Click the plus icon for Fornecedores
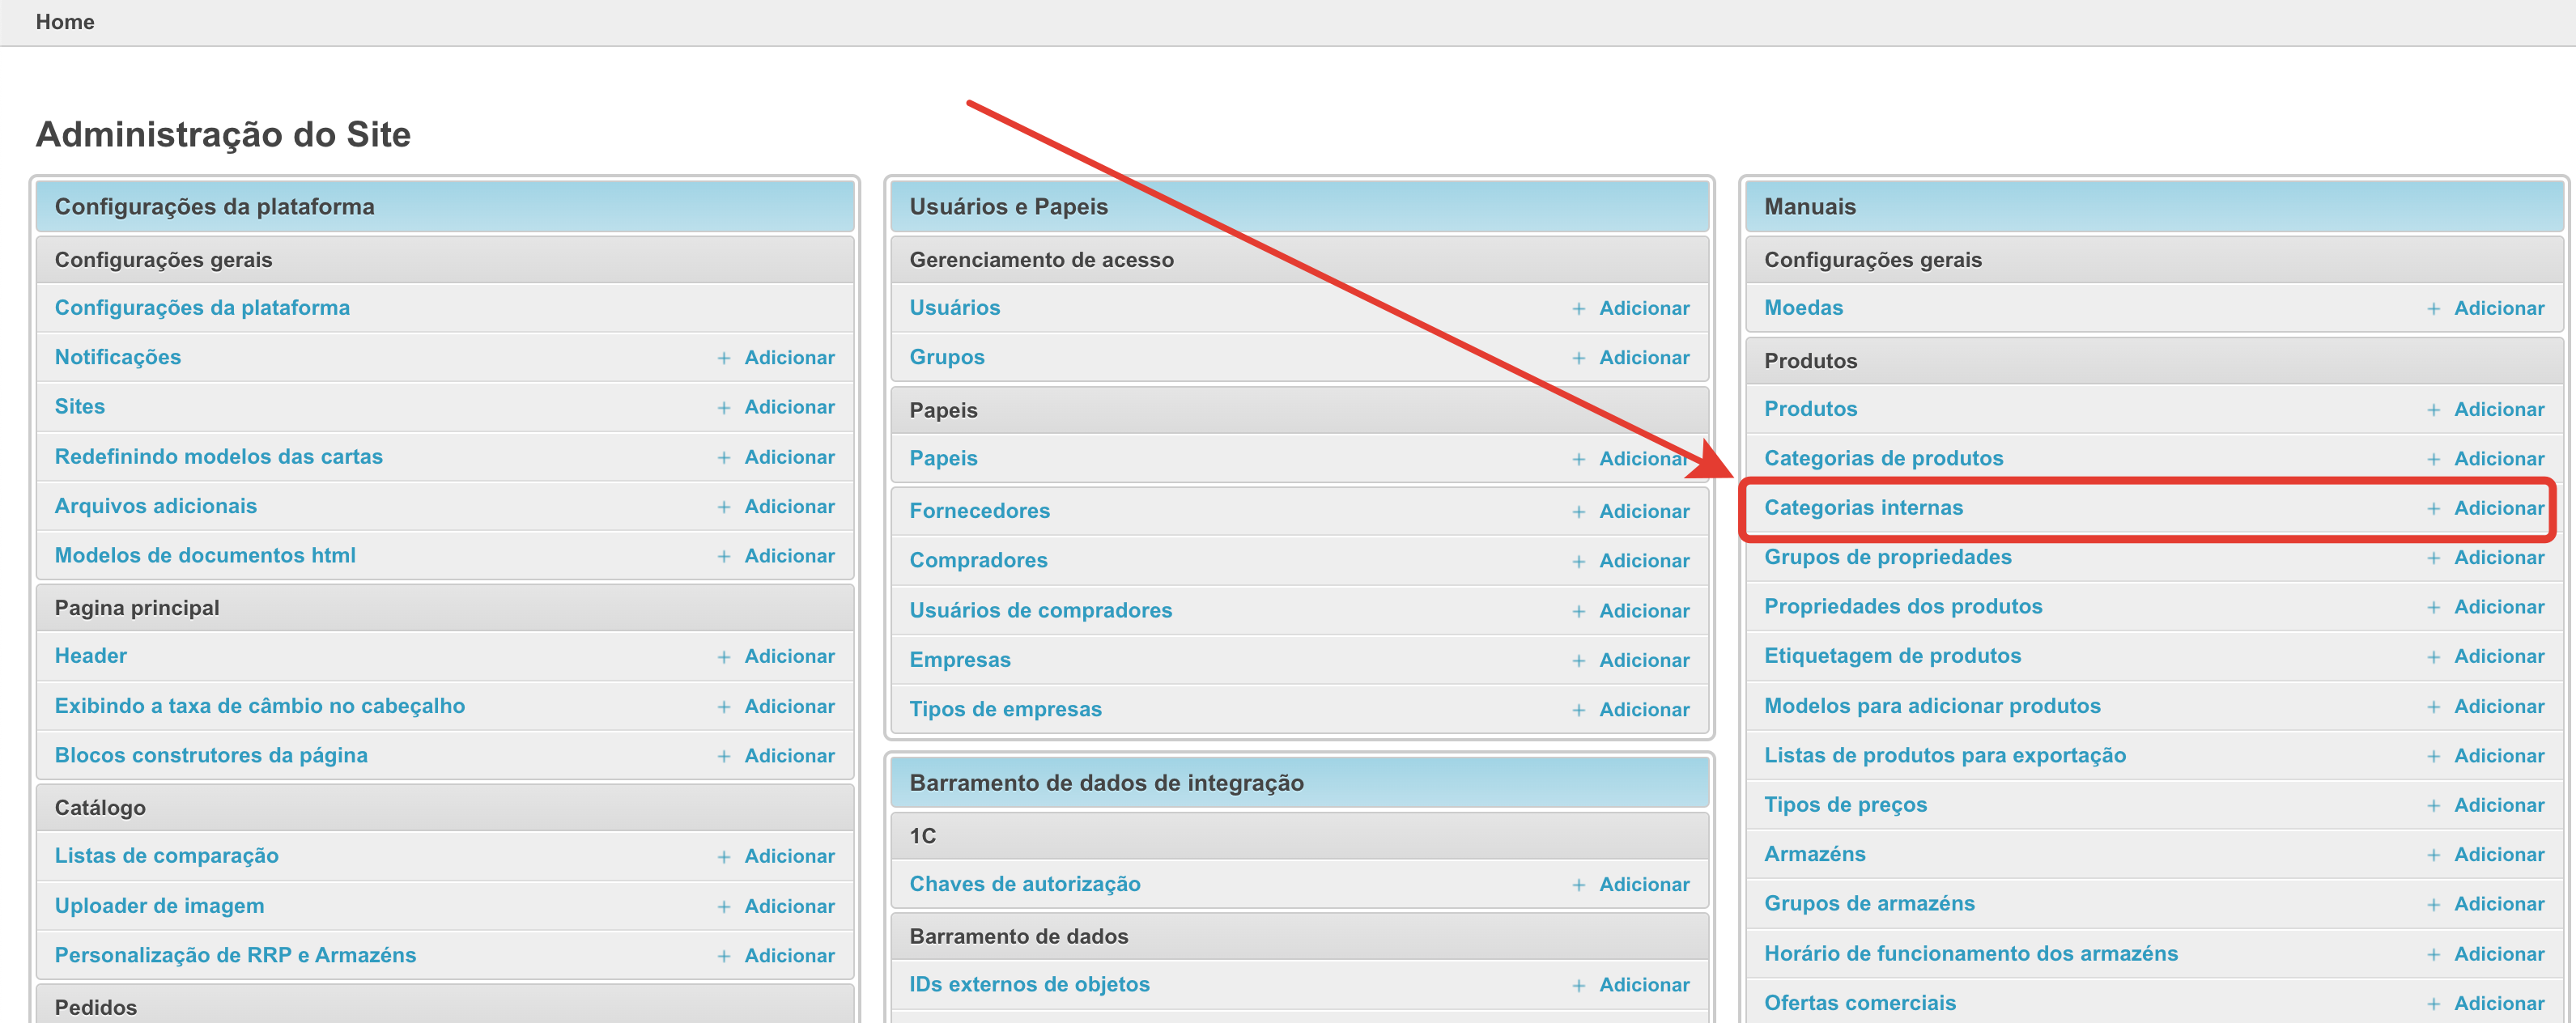The height and width of the screenshot is (1023, 2576). click(x=1578, y=512)
